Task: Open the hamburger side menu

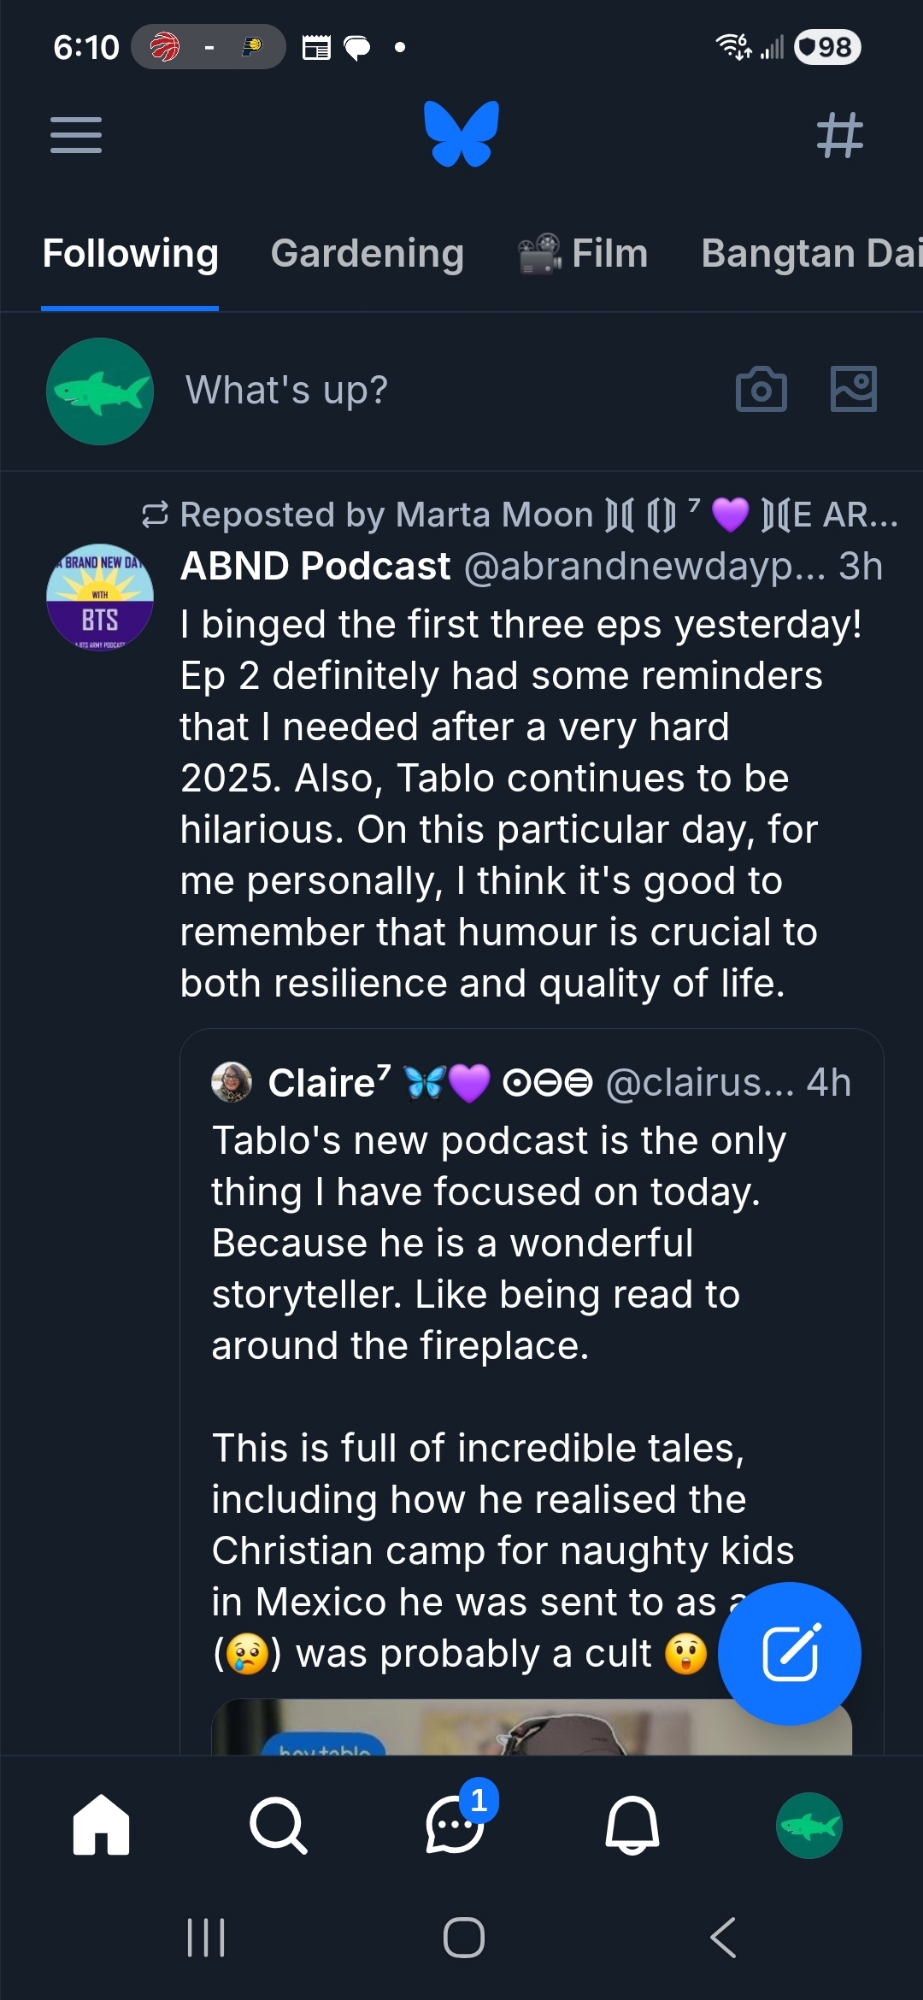Action: point(76,135)
